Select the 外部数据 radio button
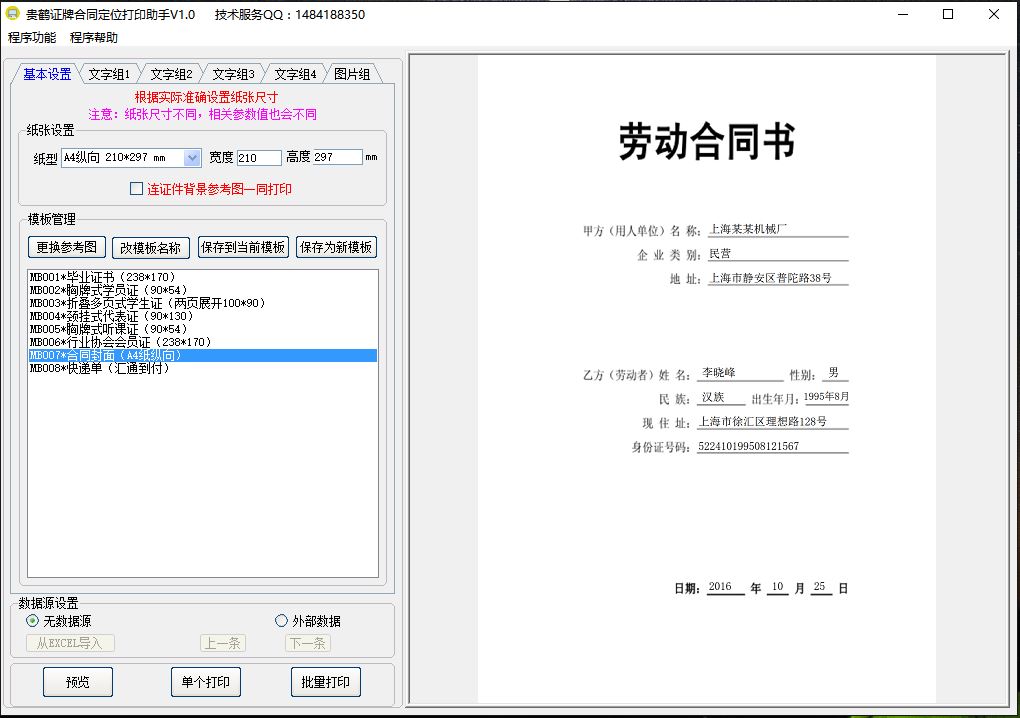This screenshot has height=718, width=1020. point(281,620)
